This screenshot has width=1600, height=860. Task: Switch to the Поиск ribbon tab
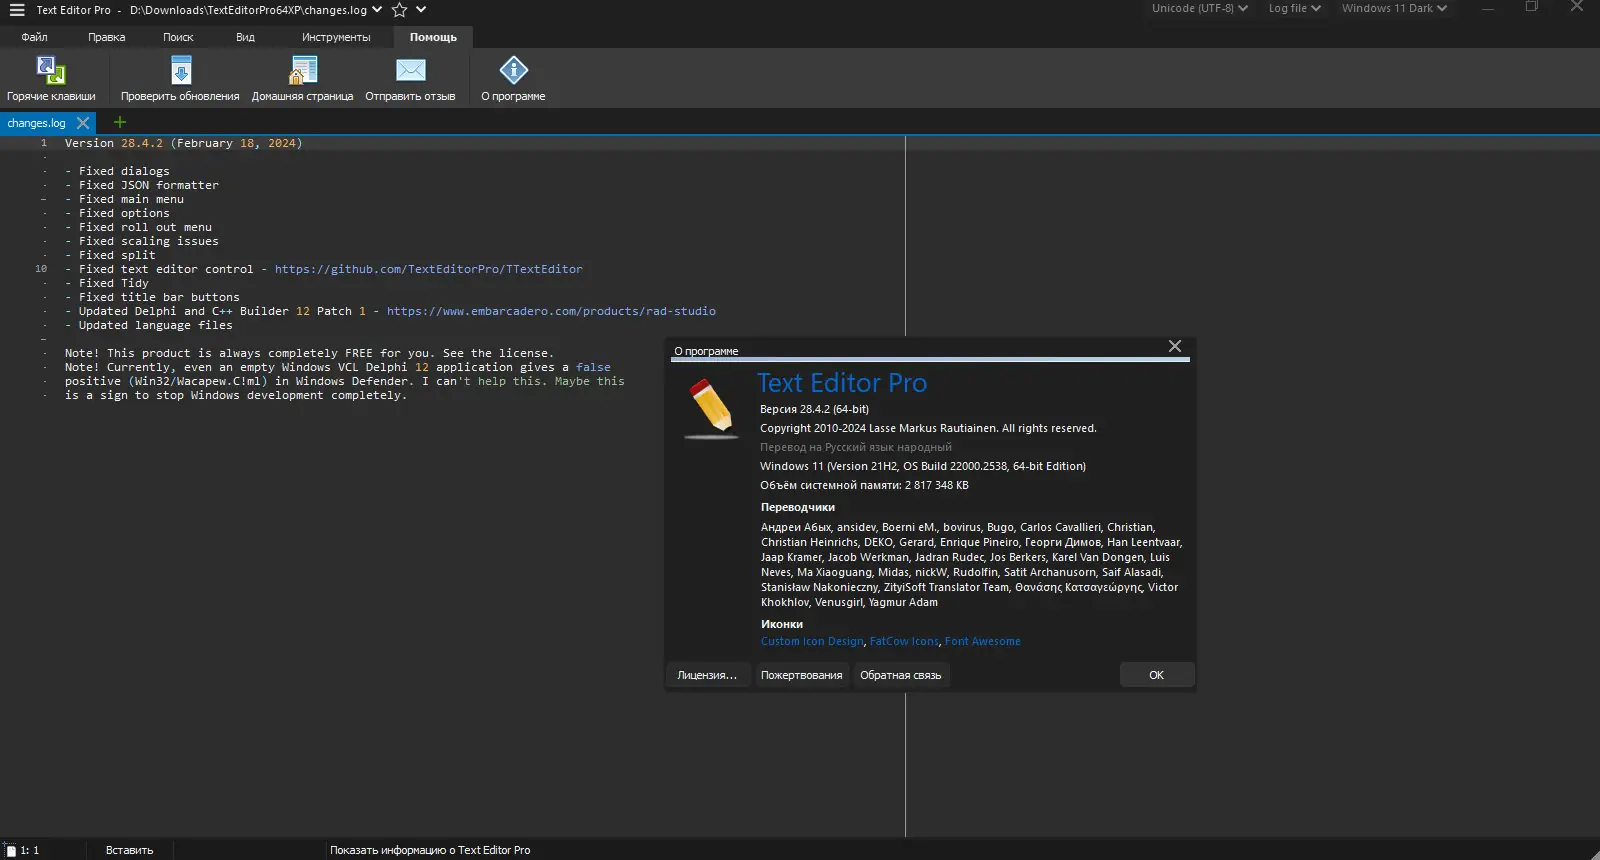pos(178,37)
